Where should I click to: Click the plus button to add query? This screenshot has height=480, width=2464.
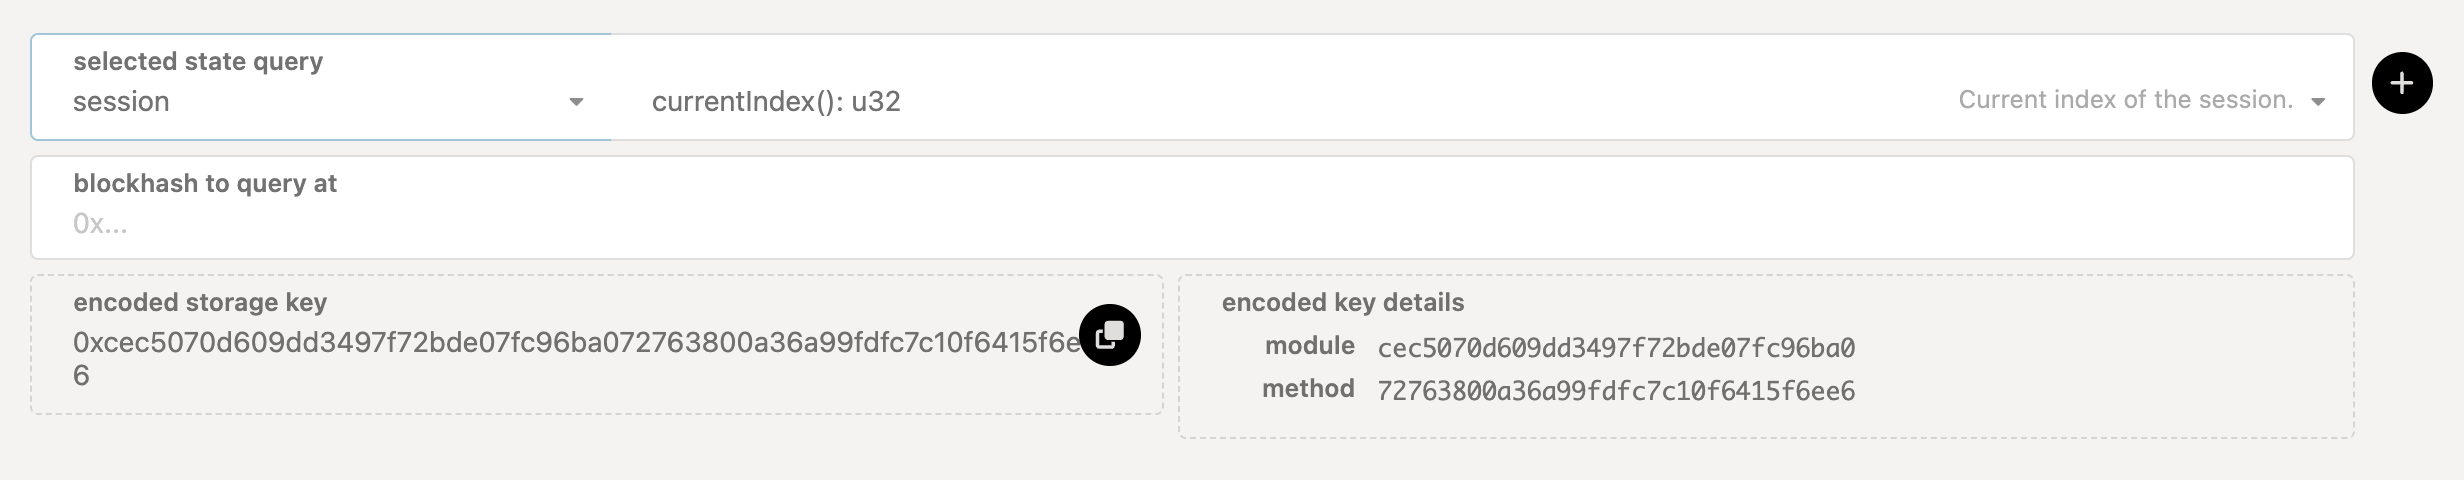click(2402, 83)
